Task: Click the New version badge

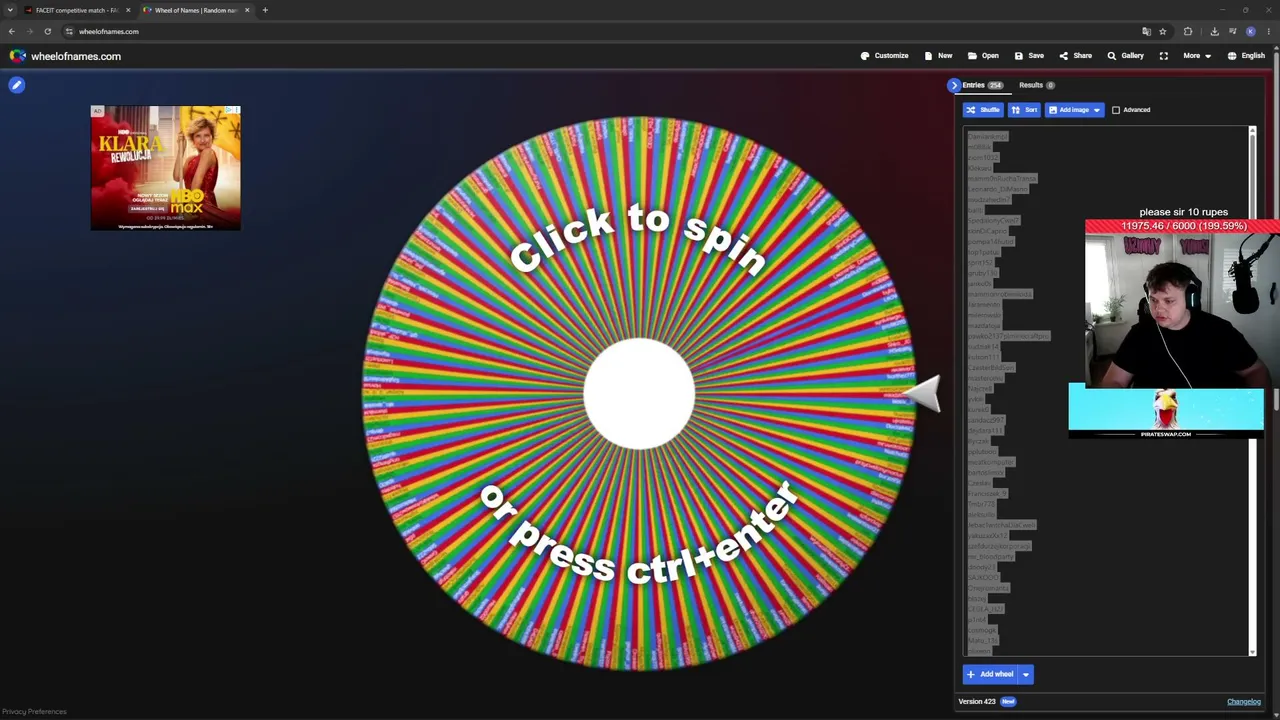Action: coord(1008,702)
